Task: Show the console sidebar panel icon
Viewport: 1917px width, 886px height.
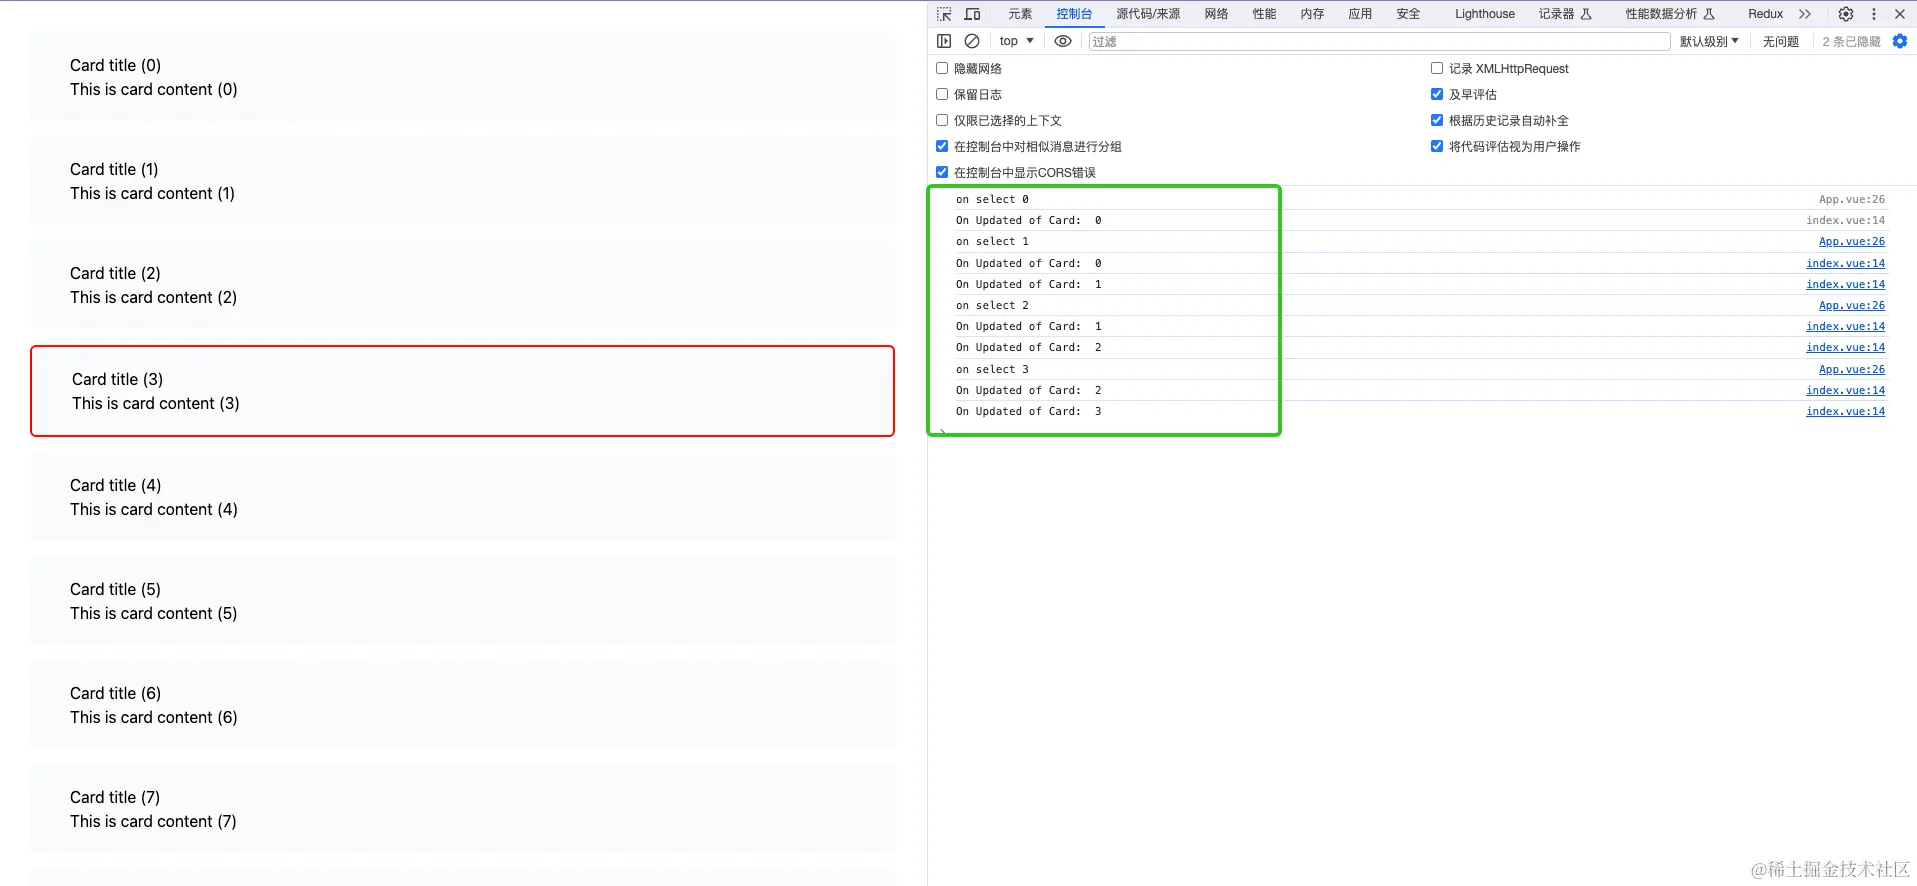Action: pos(944,41)
